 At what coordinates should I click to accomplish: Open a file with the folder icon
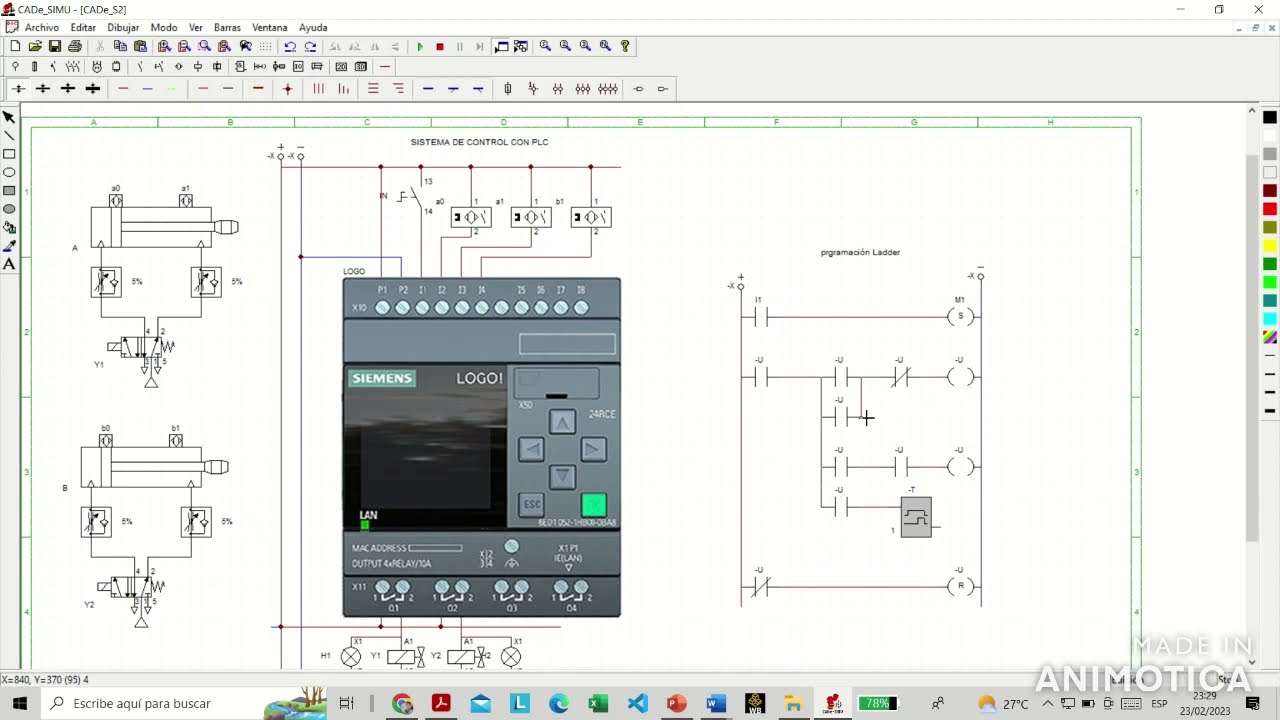35,46
